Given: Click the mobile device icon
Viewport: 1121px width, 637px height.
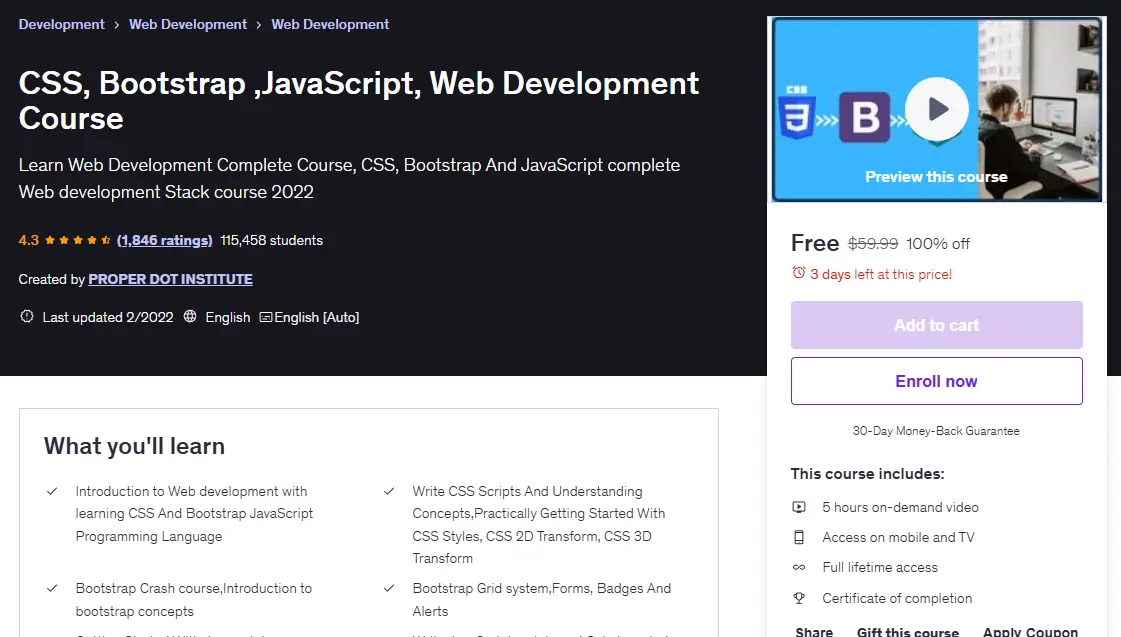Looking at the screenshot, I should point(799,537).
